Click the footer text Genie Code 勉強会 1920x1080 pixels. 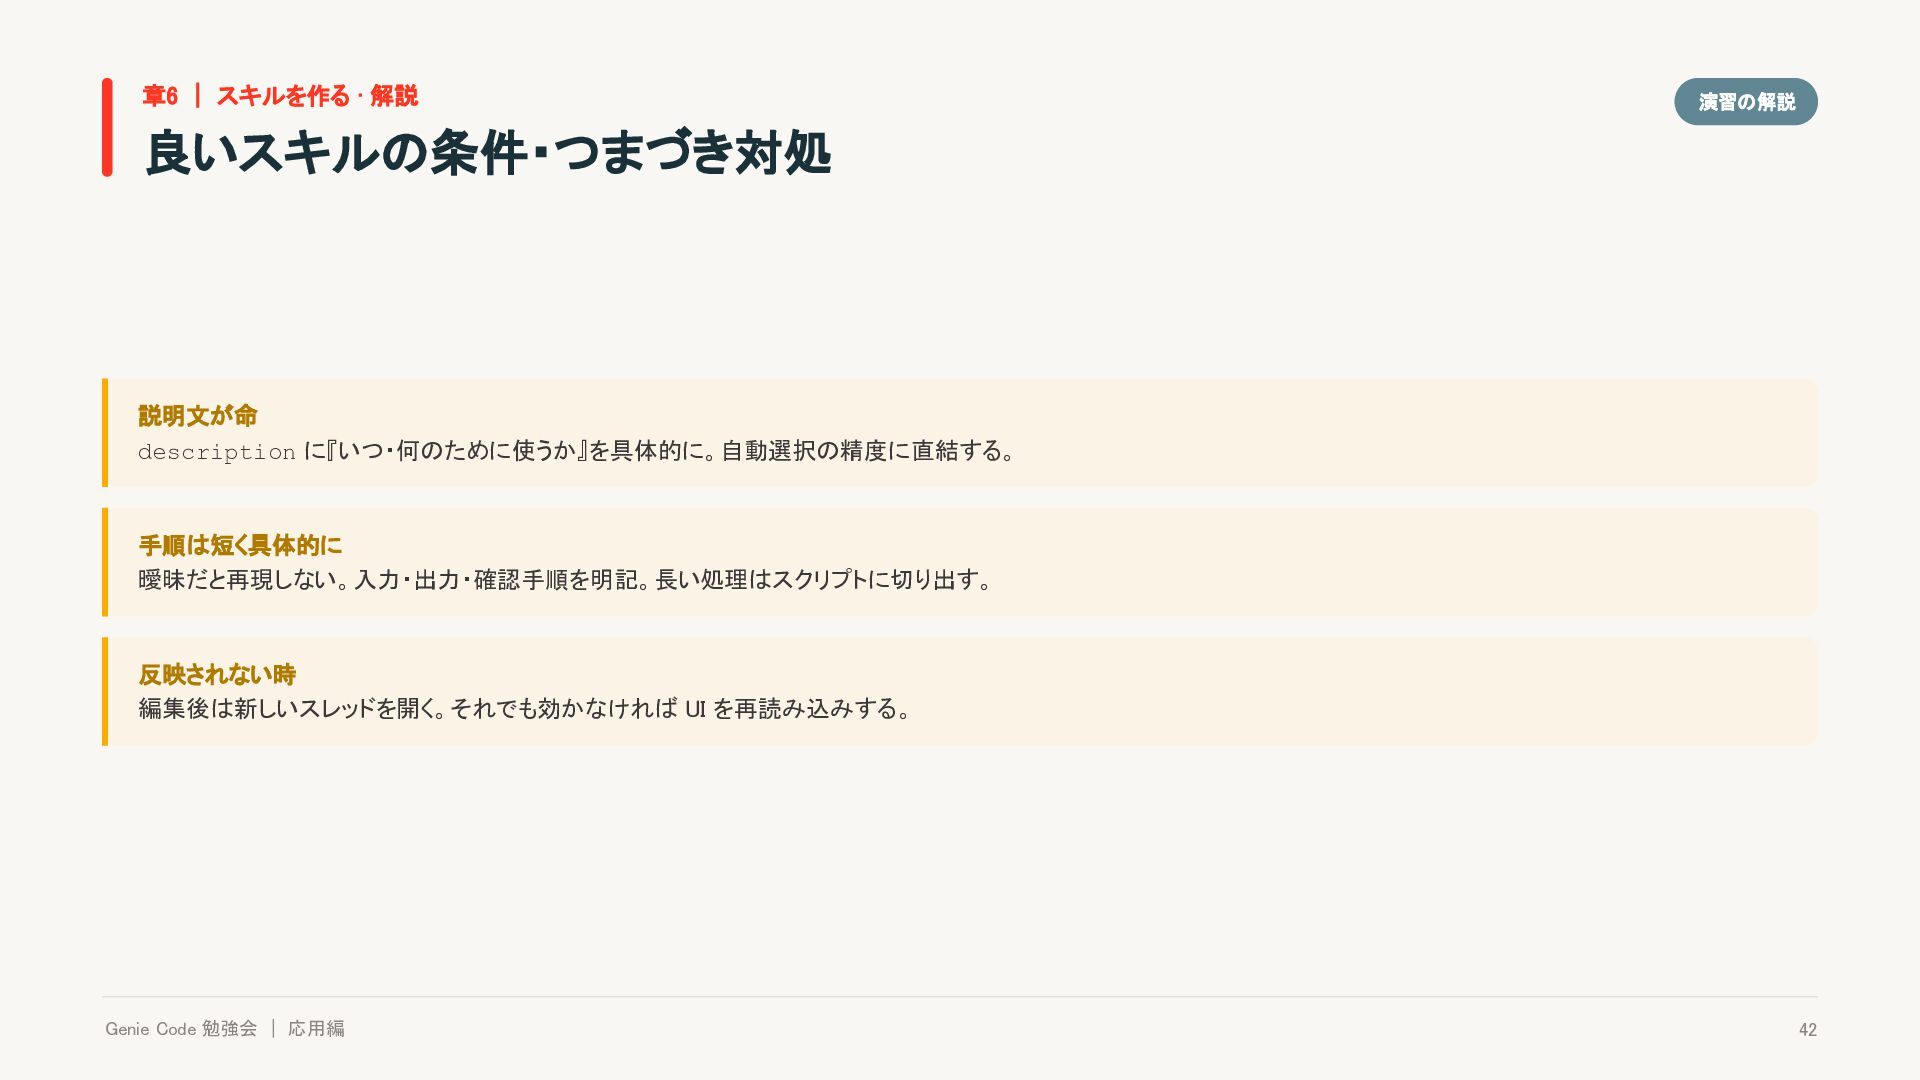click(181, 1029)
